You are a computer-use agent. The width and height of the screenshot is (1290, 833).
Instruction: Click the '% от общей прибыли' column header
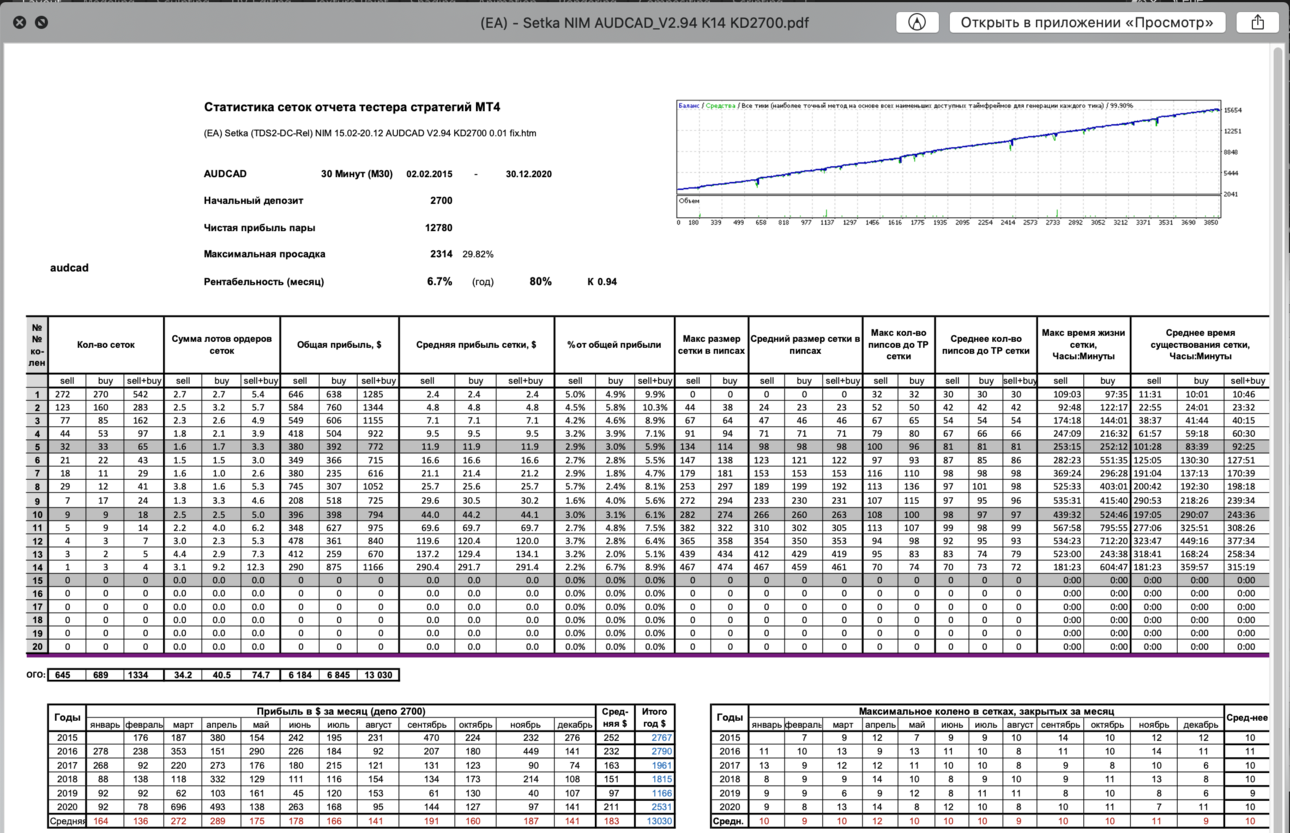point(614,344)
